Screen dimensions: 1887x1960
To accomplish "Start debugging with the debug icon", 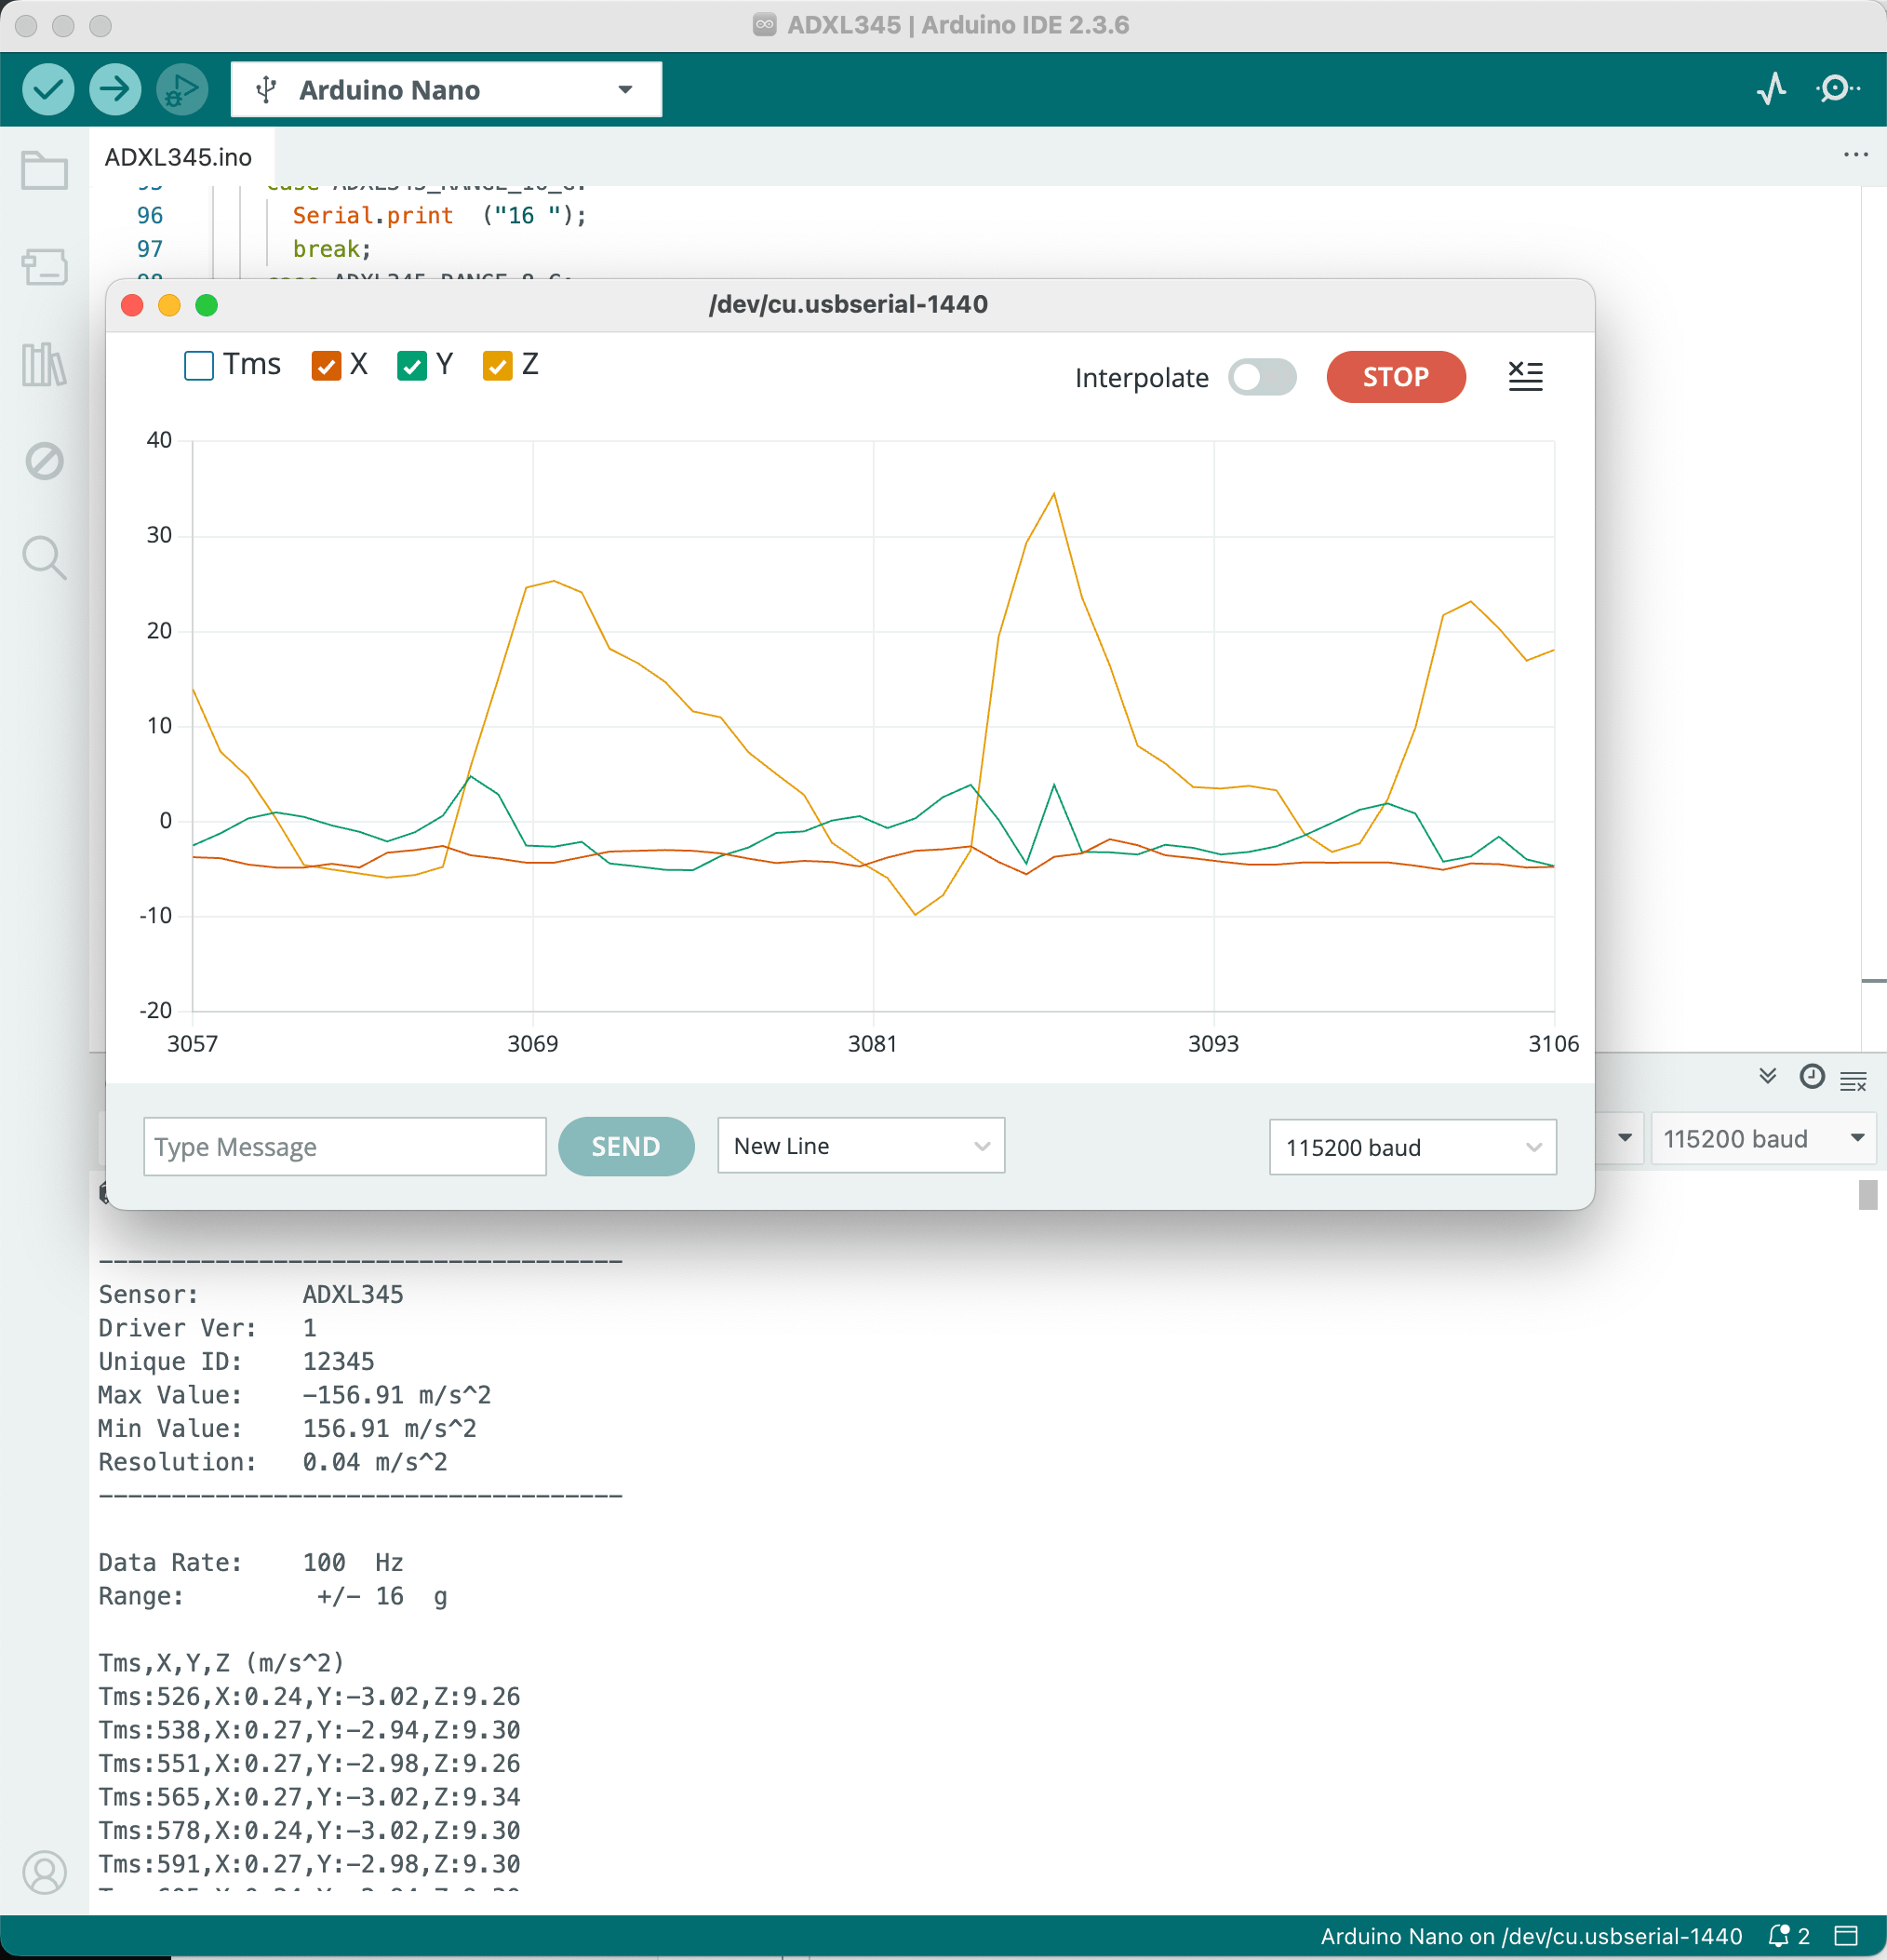I will click(182, 90).
